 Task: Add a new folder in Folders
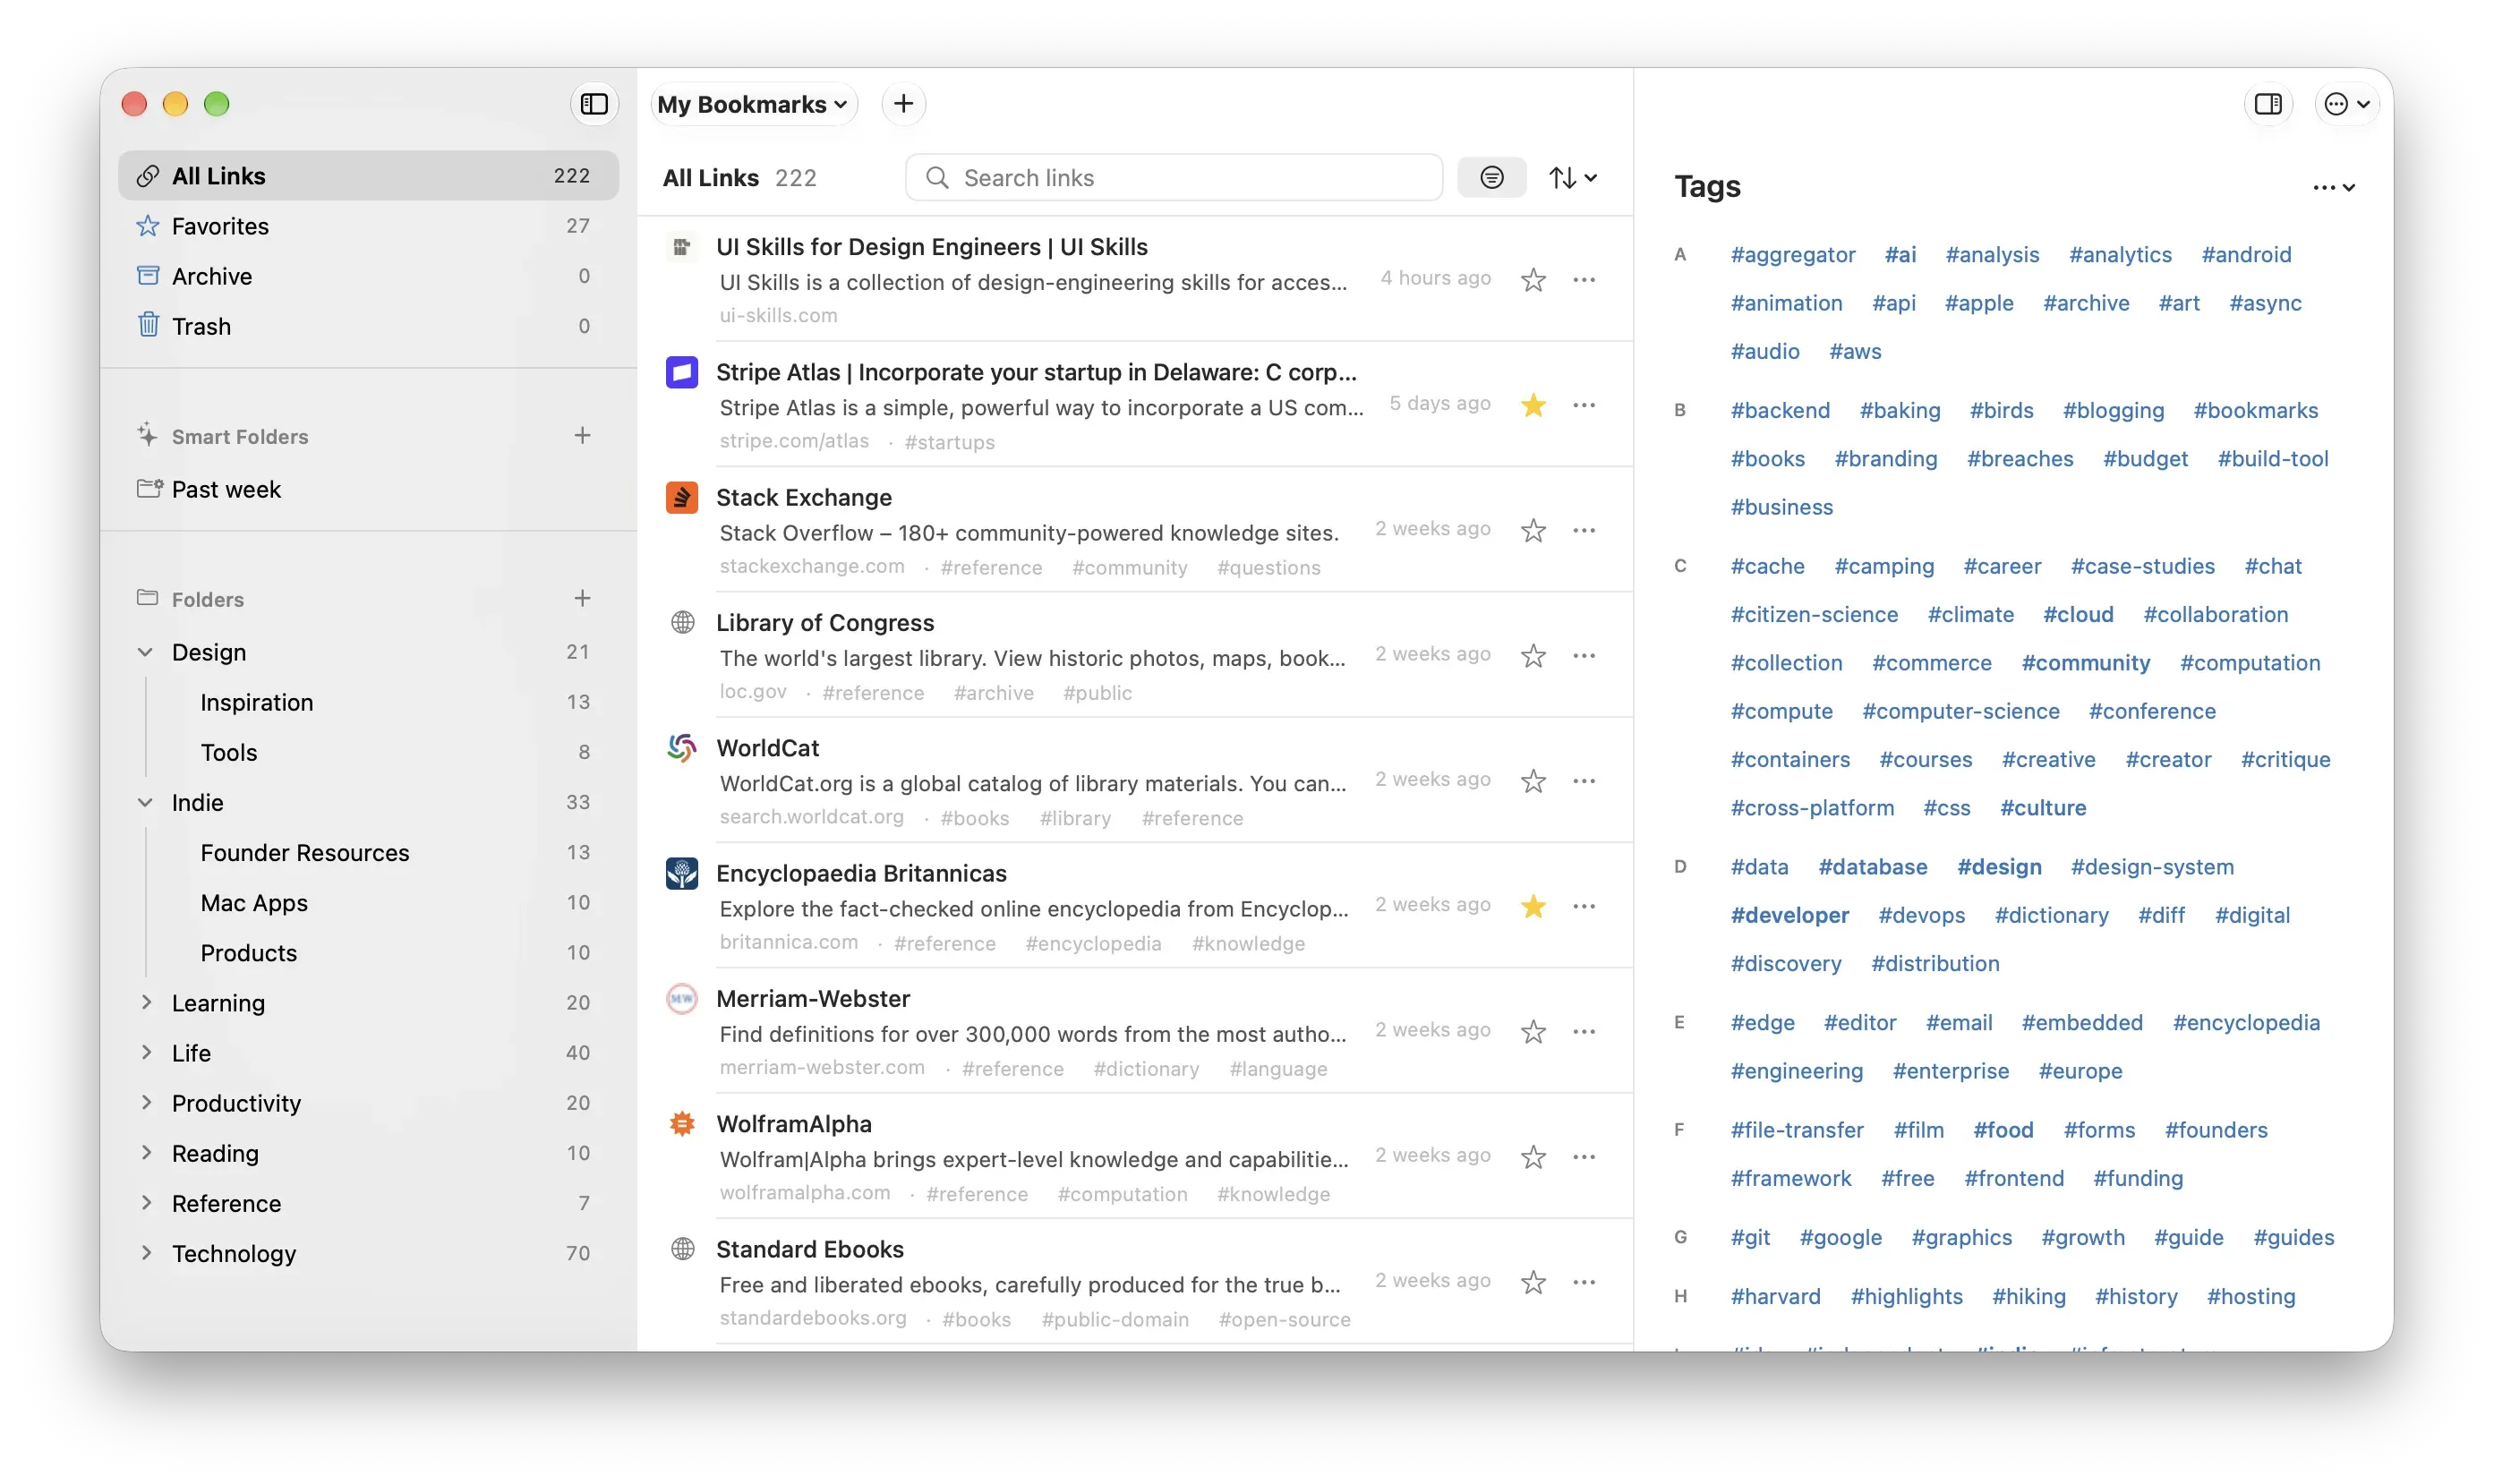click(582, 598)
